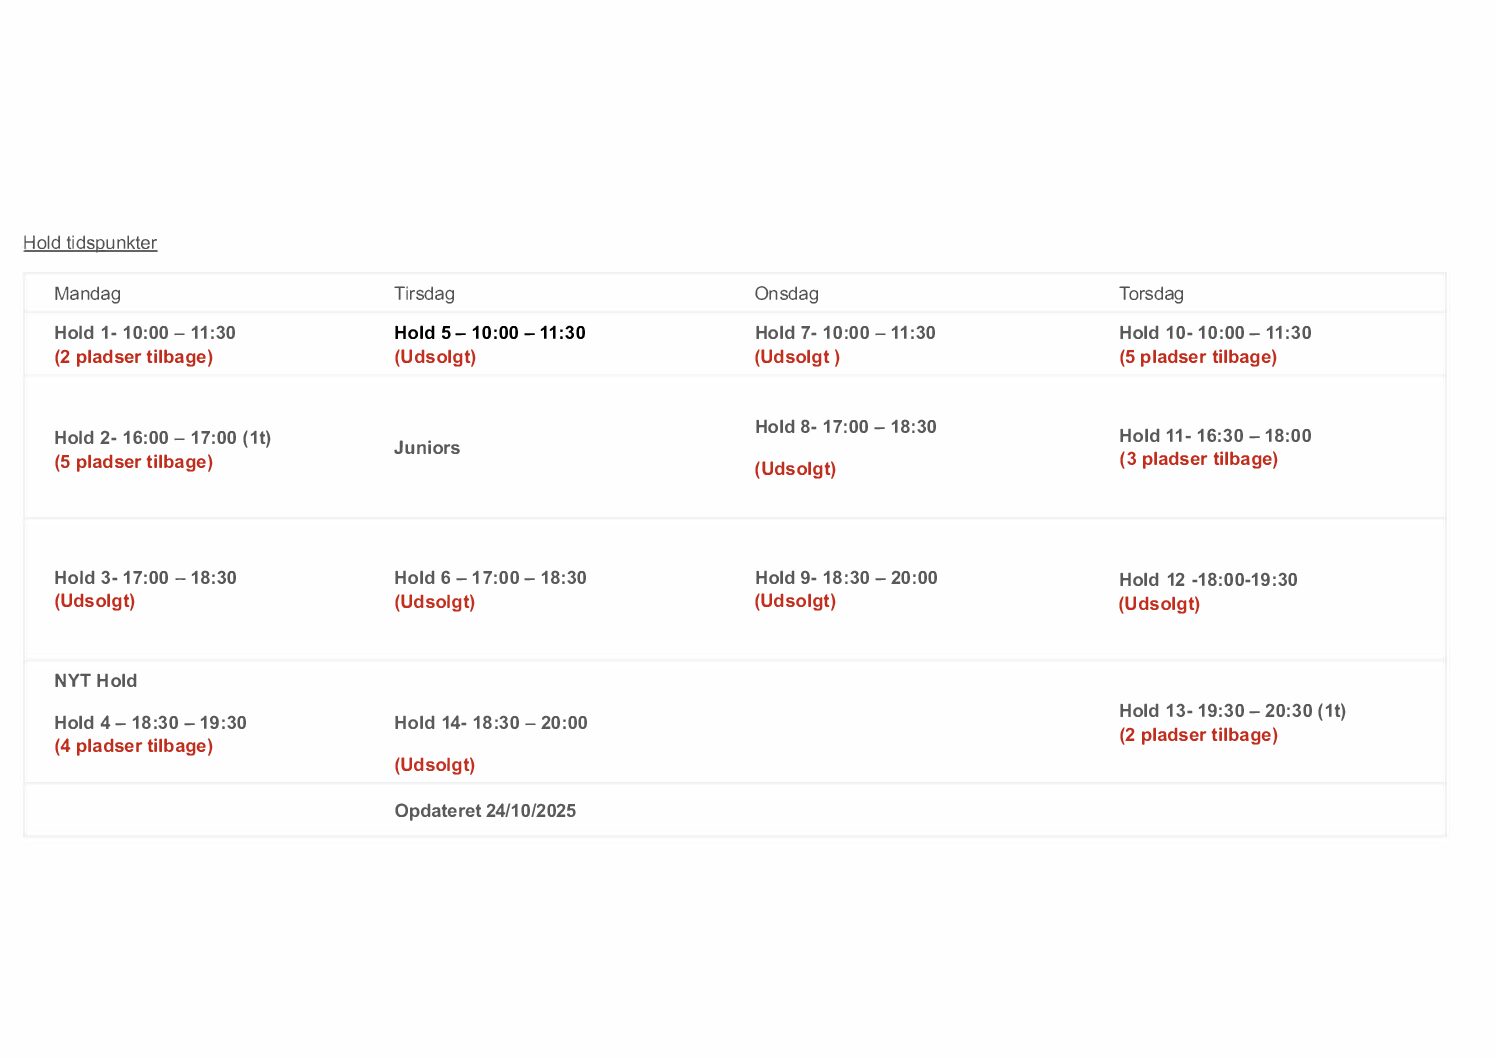Image resolution: width=1496 pixels, height=1058 pixels.
Task: Click Hold 10 10:00 – 11:30 entry
Action: 1215,333
